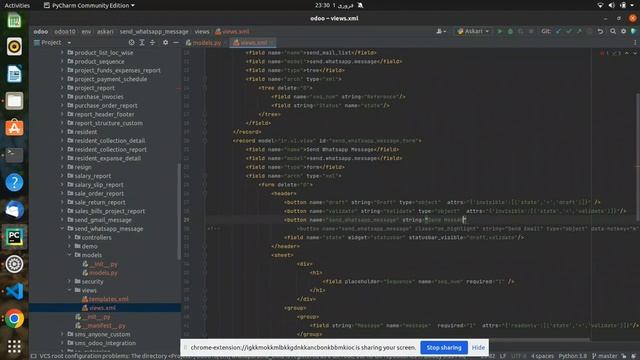Open PyCharm Community Edition app menu

coord(89,5)
